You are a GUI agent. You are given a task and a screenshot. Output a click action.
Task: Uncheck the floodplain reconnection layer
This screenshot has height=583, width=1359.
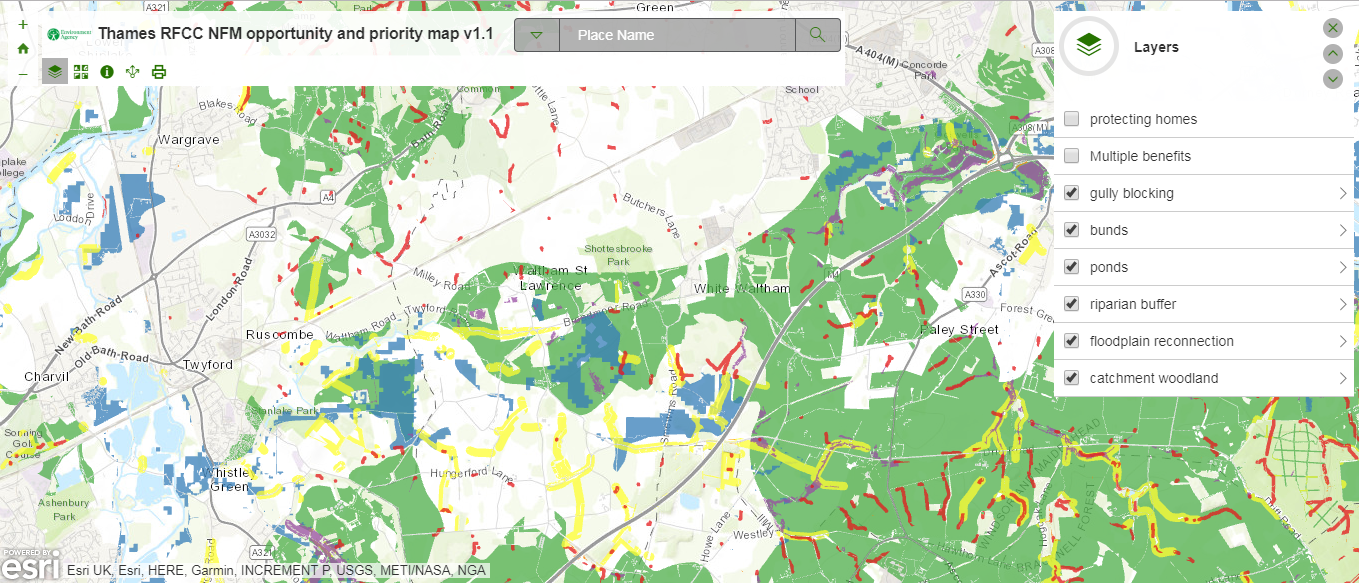[x=1072, y=341]
